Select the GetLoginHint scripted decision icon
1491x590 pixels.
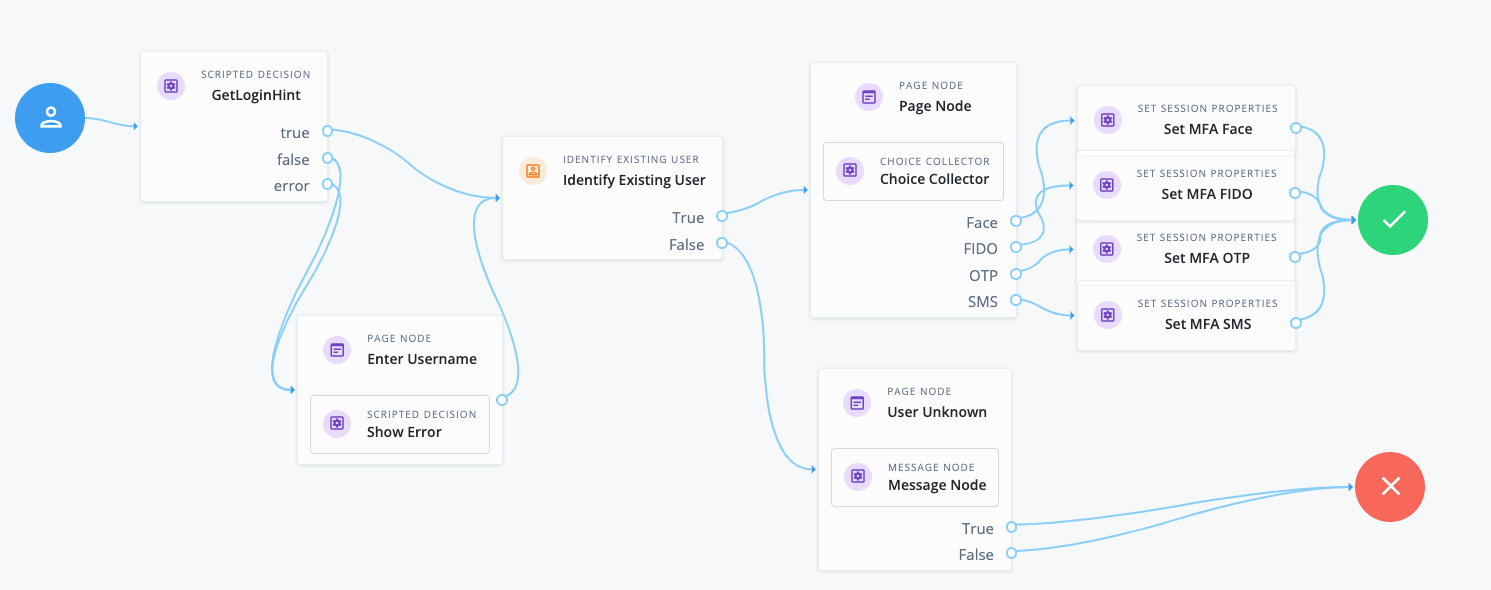pyautogui.click(x=171, y=86)
